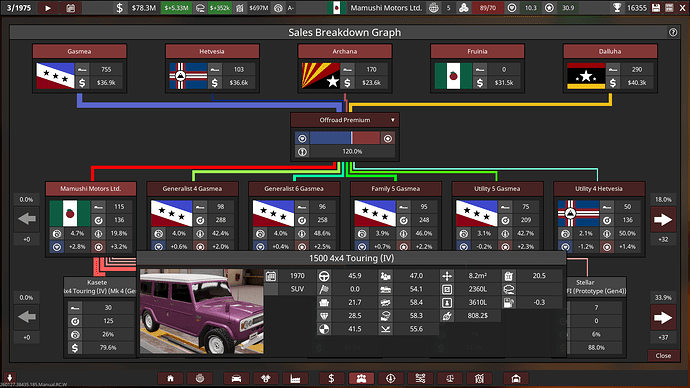The image size is (690, 388).
Task: Click the dollar funds icon in top bar
Action: [120, 8]
